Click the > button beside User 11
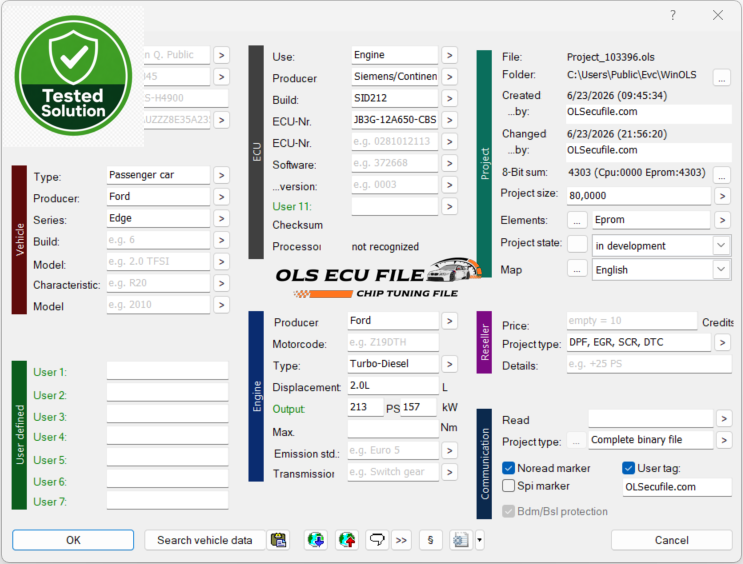 (449, 207)
